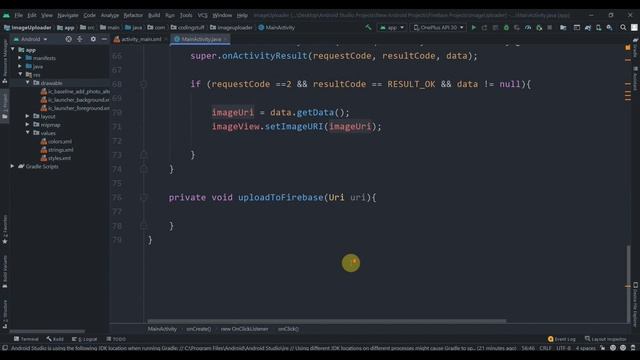
Task: Open Project panel gear settings
Action: click(x=93, y=39)
